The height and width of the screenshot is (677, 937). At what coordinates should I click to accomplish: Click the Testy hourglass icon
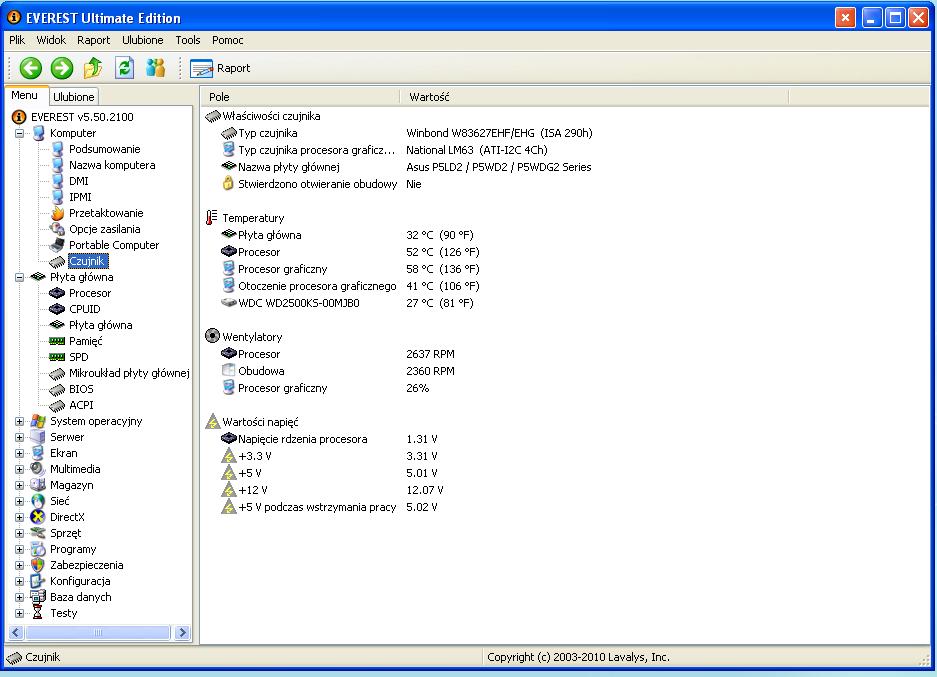point(38,613)
